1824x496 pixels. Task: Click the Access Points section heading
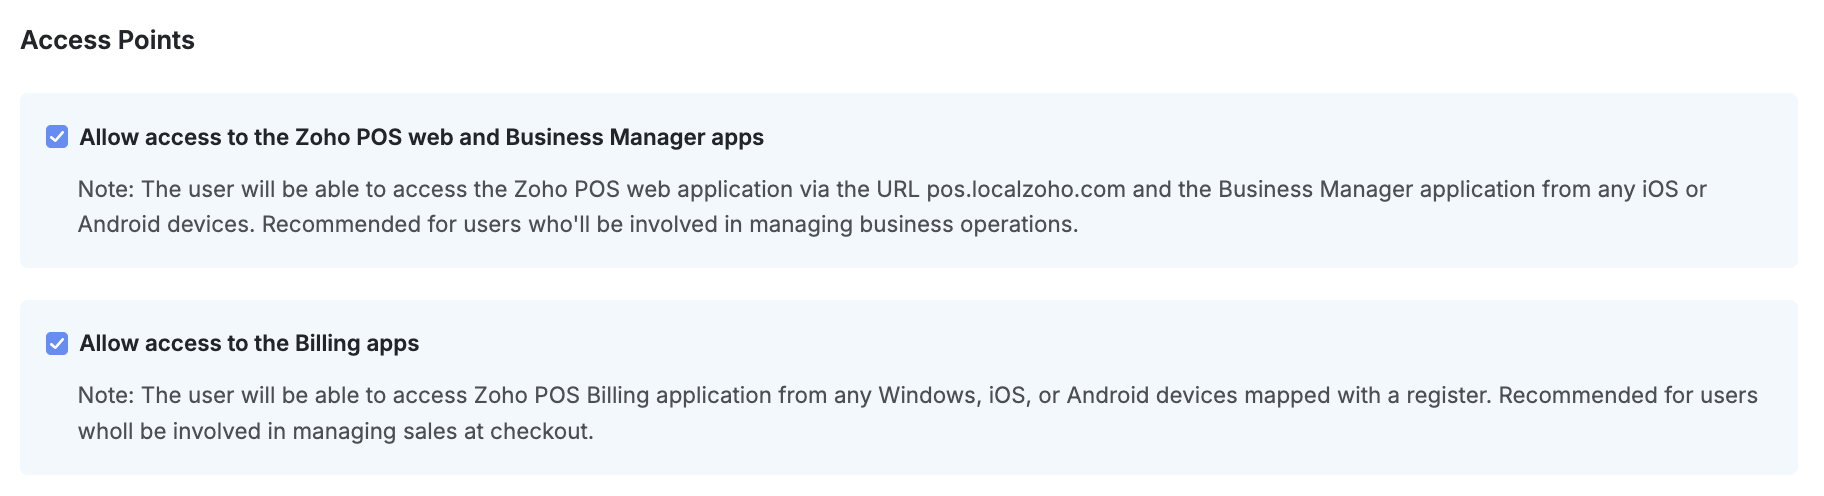pyautogui.click(x=107, y=40)
